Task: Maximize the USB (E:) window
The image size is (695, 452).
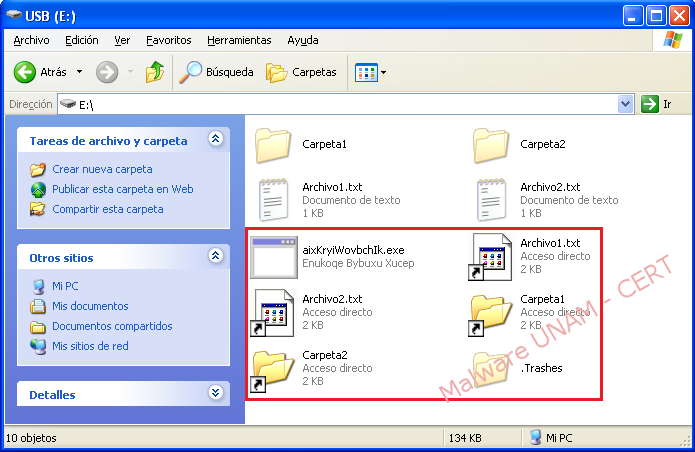Action: [656, 16]
